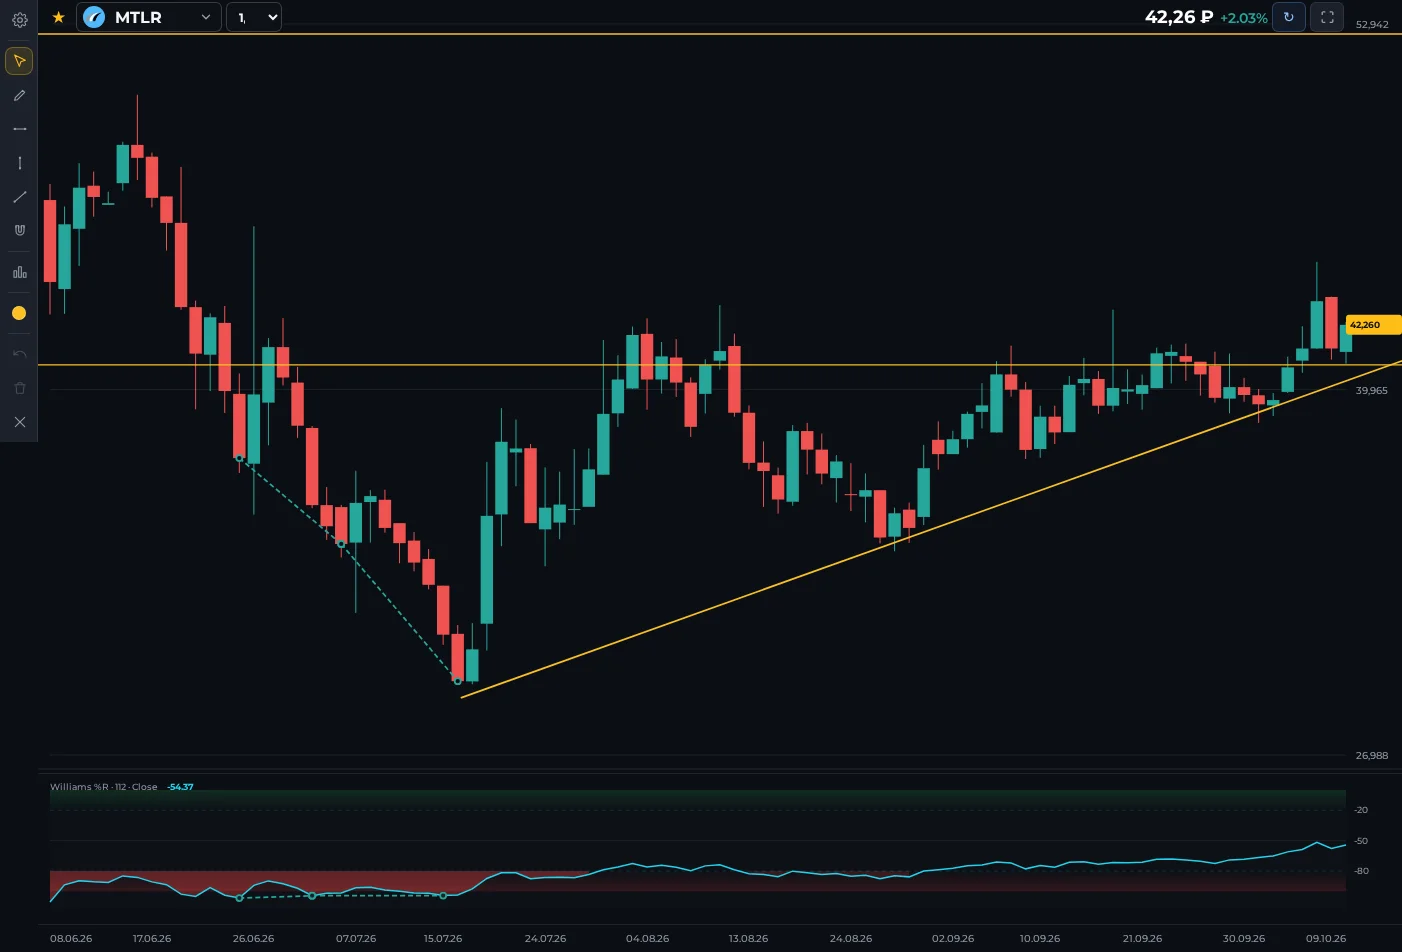Select the trend line tool
The image size is (1402, 952).
19,197
